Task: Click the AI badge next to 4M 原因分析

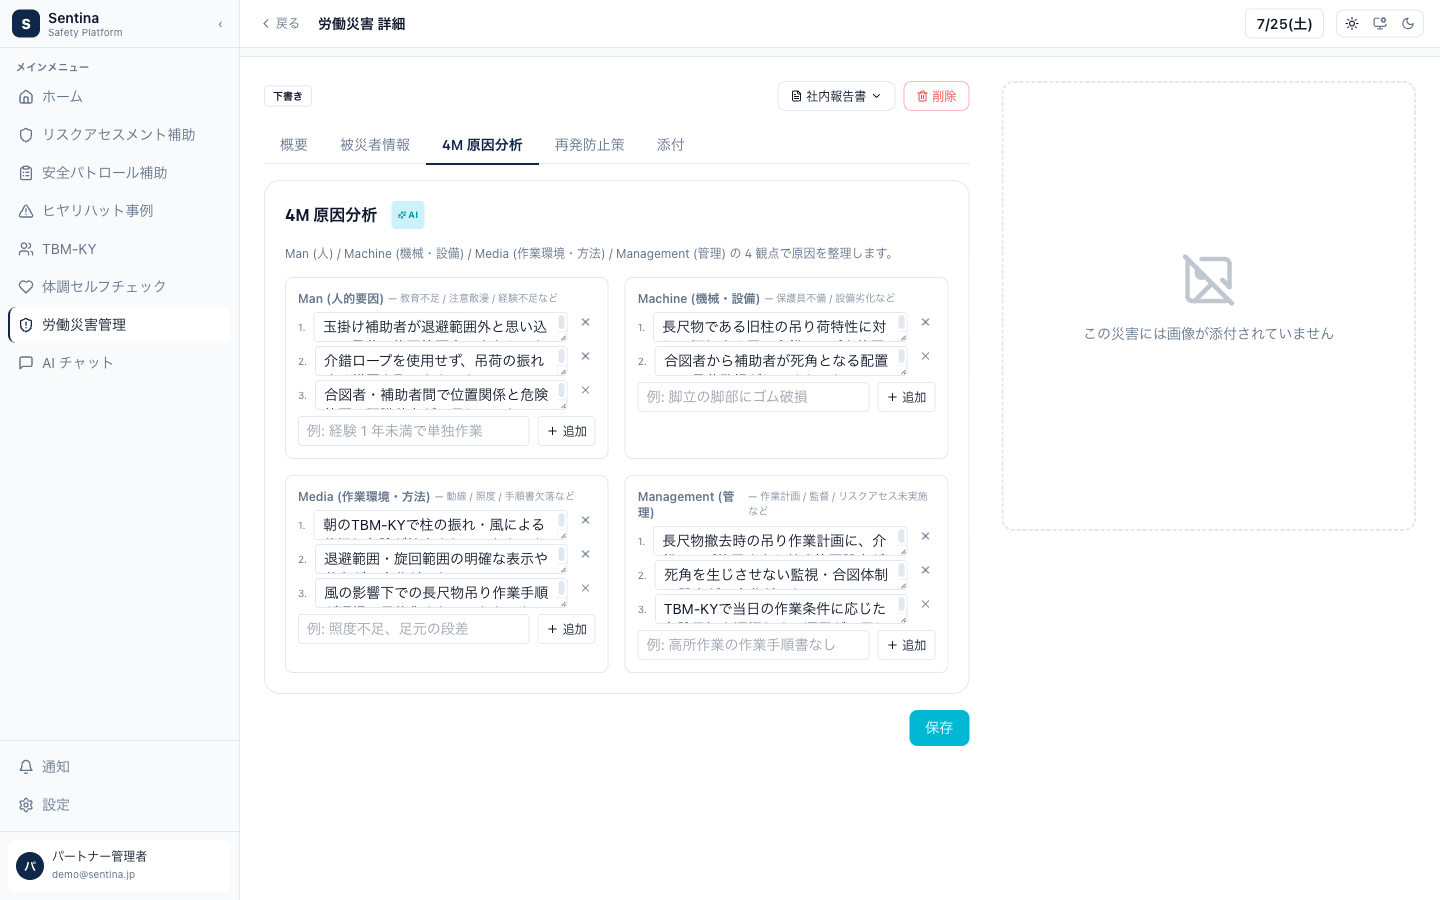Action: tap(408, 215)
